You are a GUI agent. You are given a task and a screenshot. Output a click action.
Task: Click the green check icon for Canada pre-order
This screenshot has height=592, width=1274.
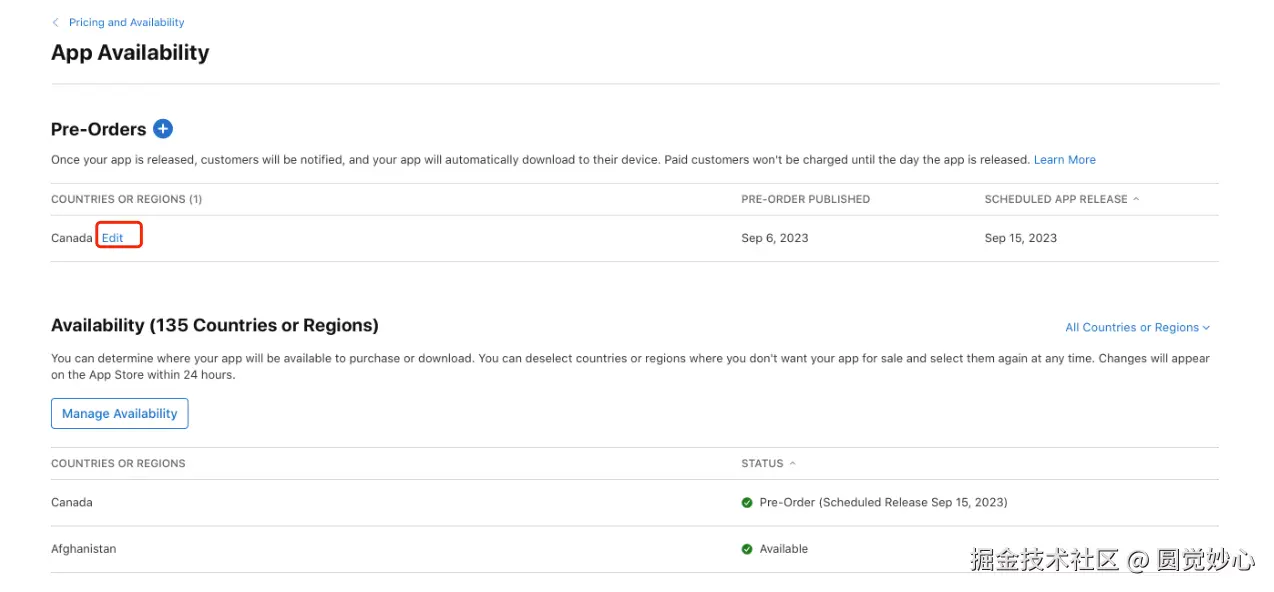click(x=747, y=503)
